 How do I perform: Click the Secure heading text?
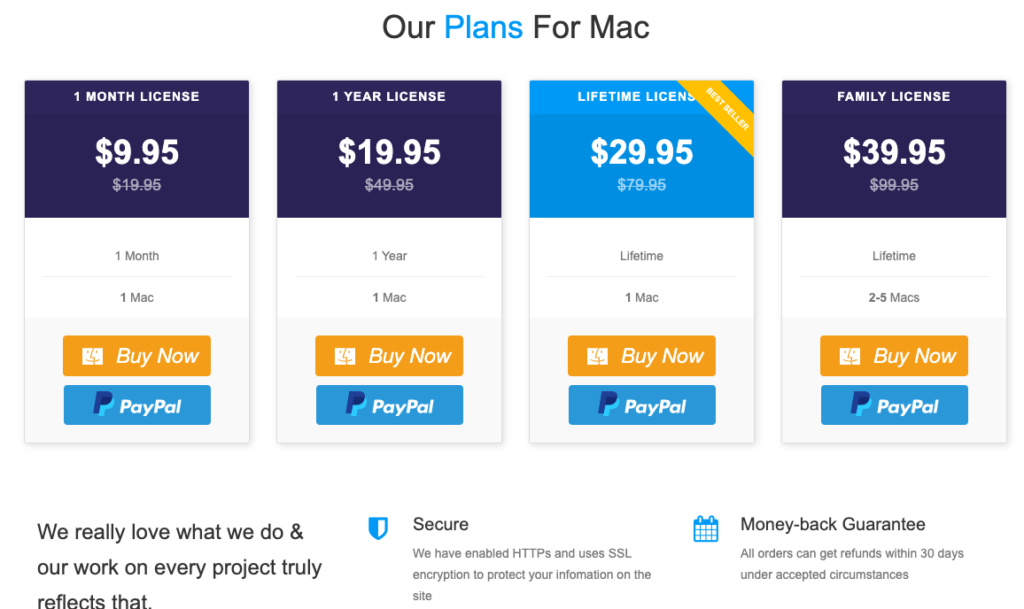coord(440,524)
